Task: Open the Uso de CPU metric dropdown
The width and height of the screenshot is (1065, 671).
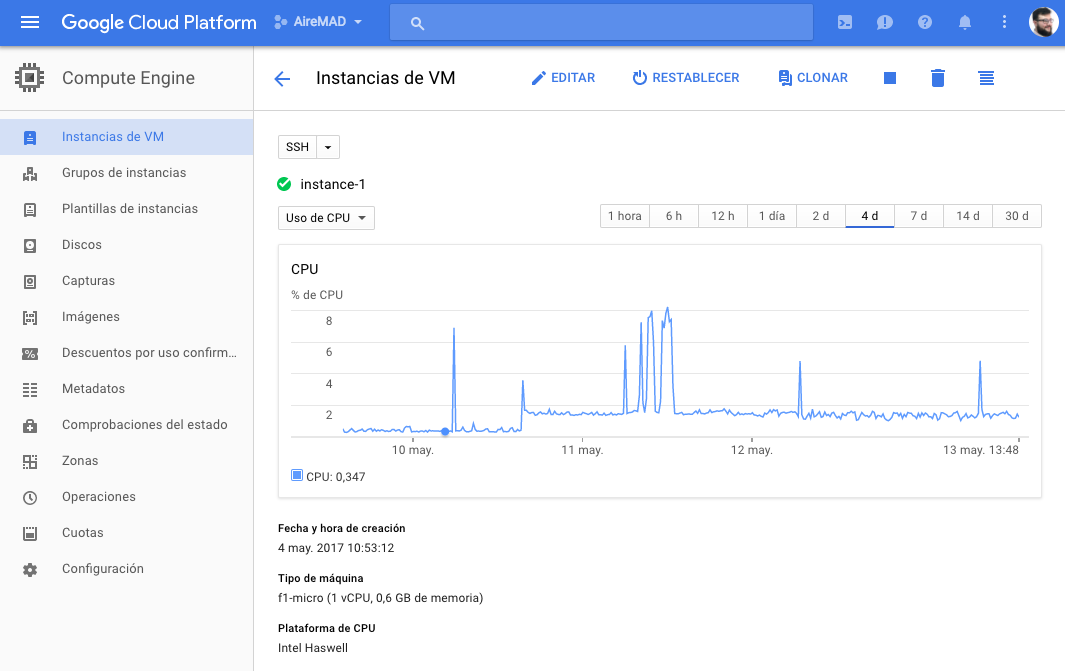Action: [x=326, y=218]
